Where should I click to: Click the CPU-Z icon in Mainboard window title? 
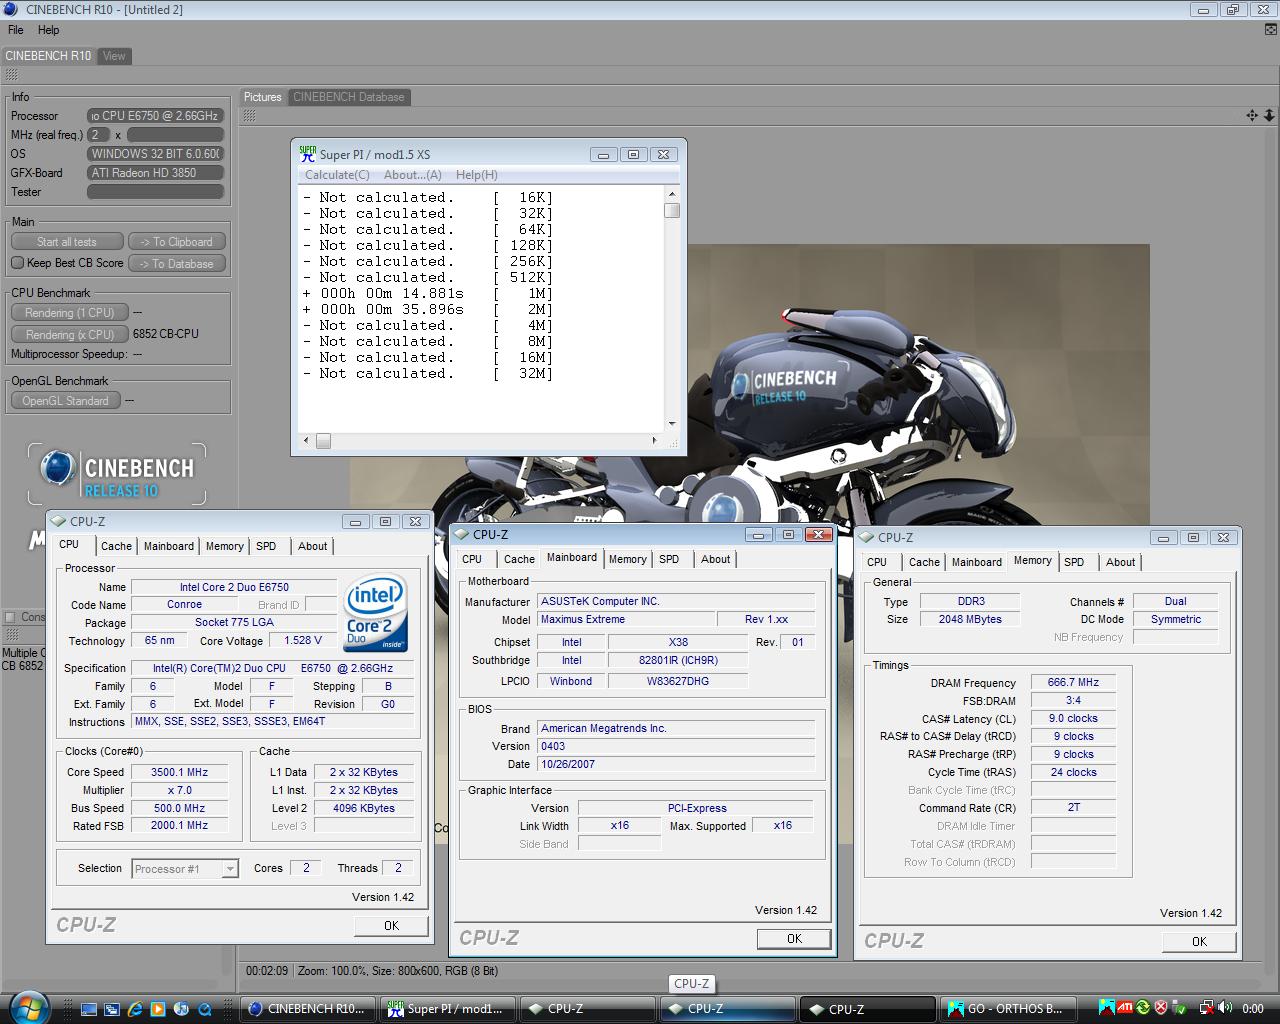pos(463,534)
